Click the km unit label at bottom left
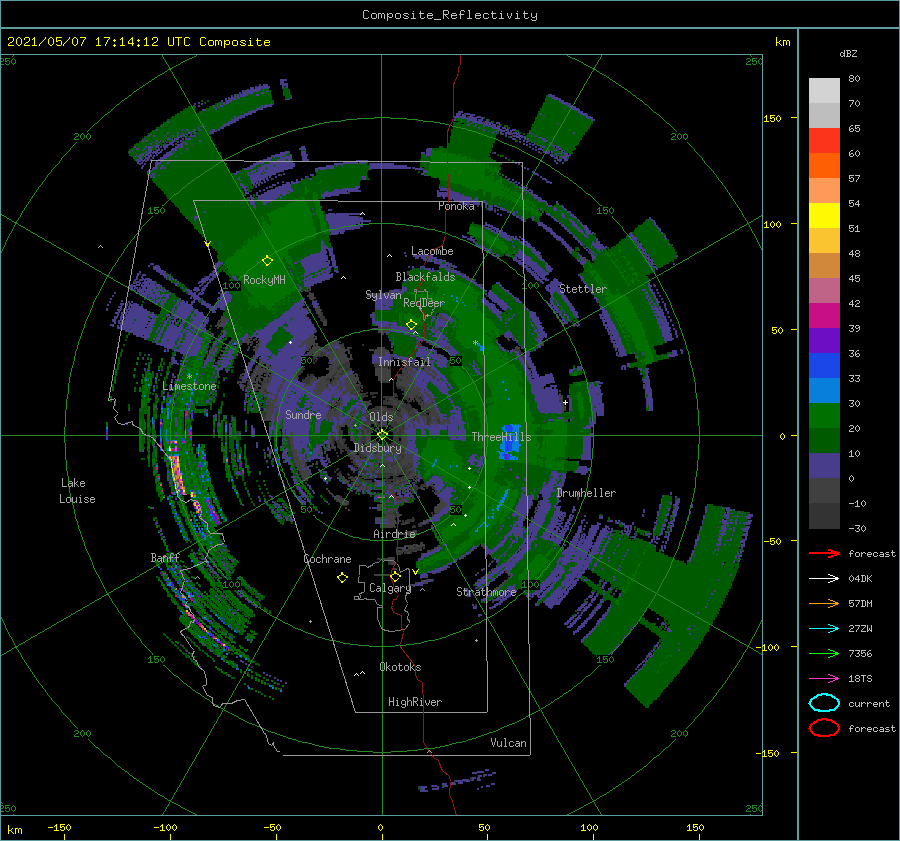900x841 pixels. coord(14,830)
